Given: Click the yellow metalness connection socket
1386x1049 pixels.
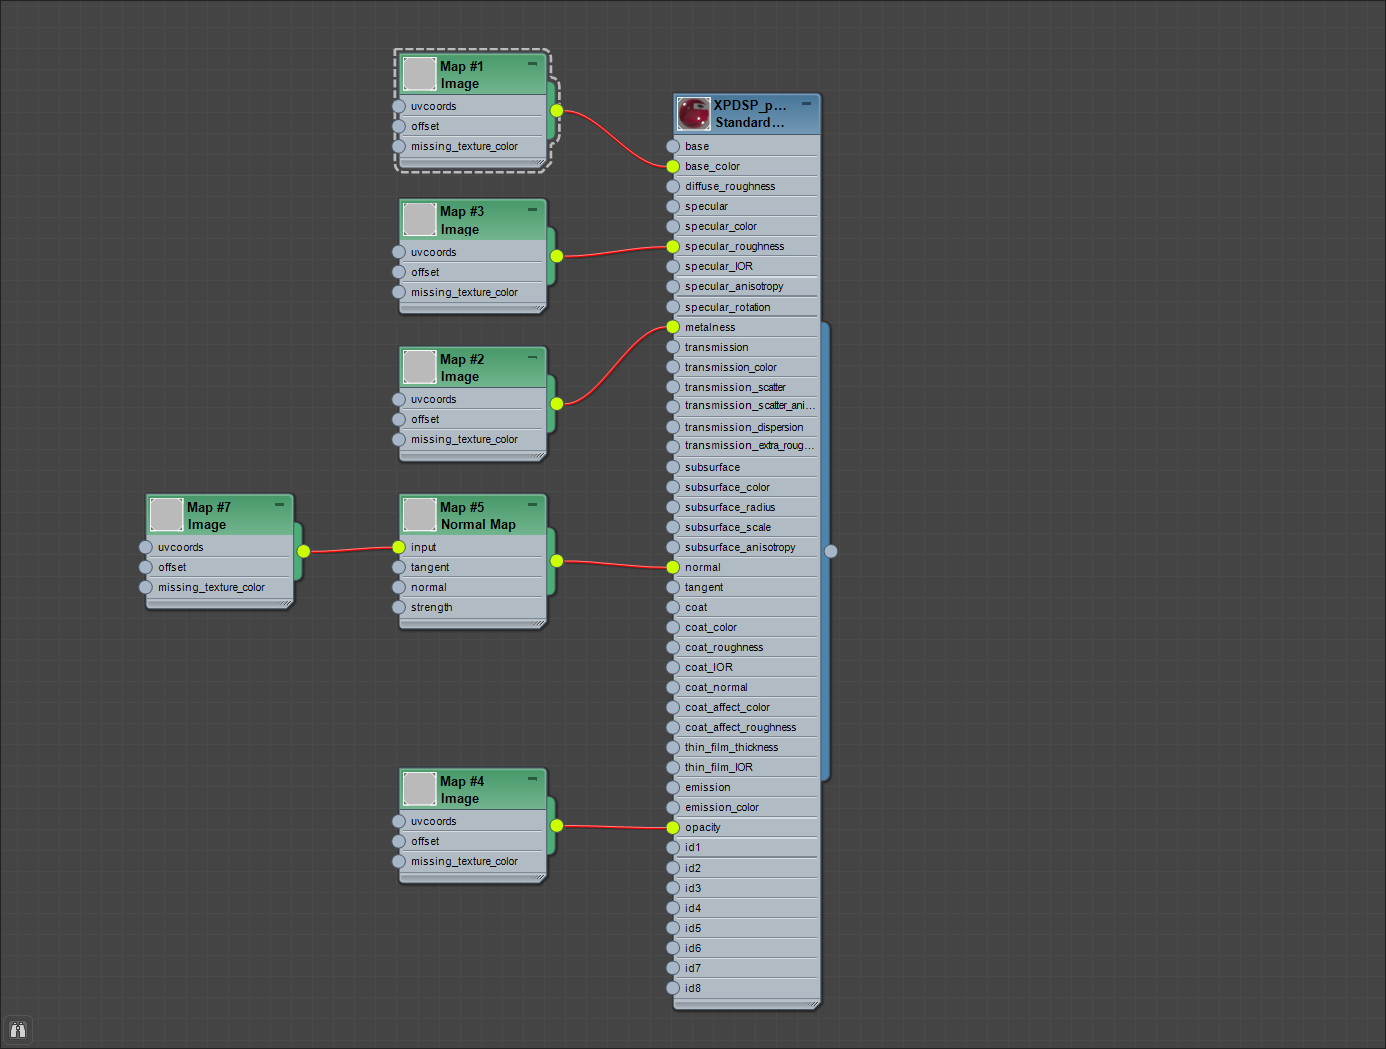Looking at the screenshot, I should pos(672,327).
